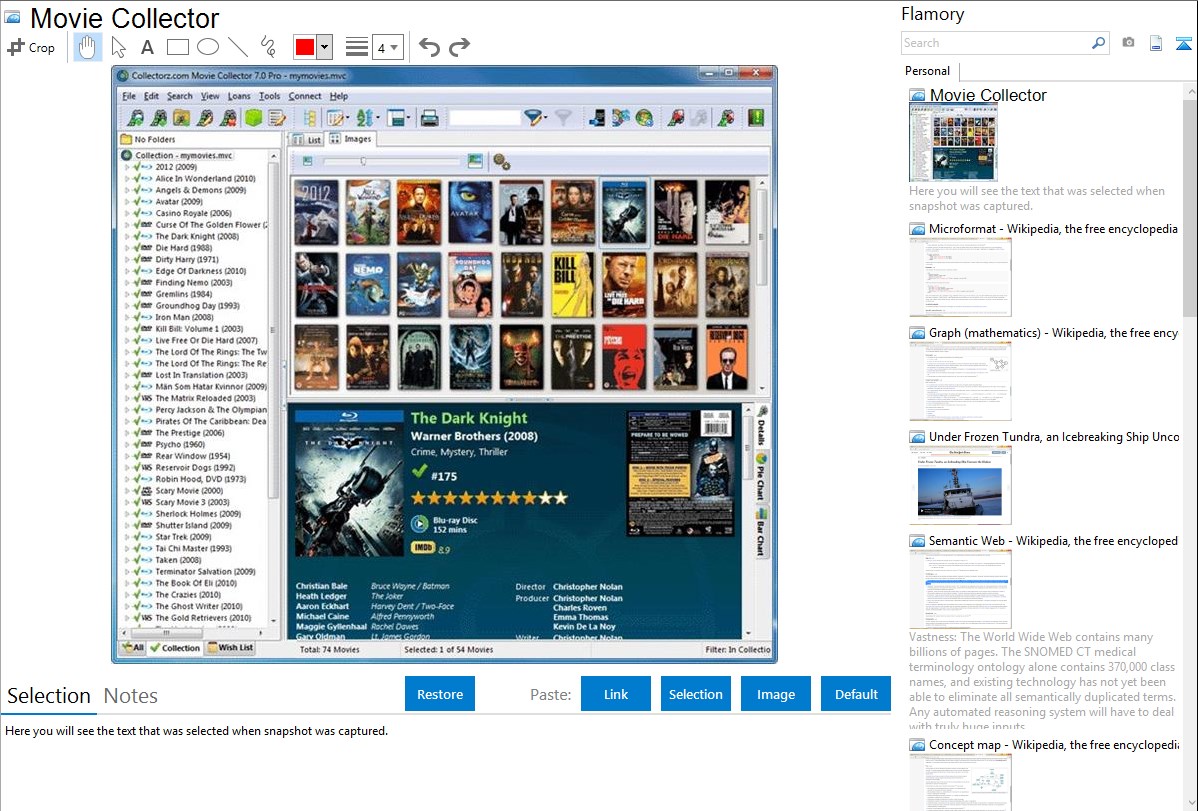Click the line thickness lines icon
The image size is (1198, 811).
357,47
